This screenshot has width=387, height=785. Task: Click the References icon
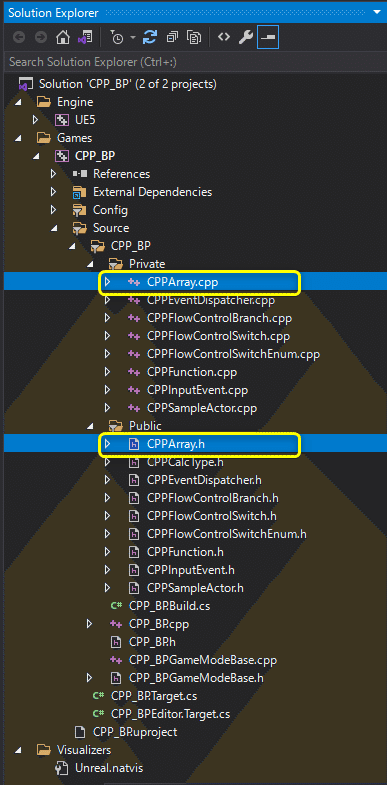(x=80, y=174)
